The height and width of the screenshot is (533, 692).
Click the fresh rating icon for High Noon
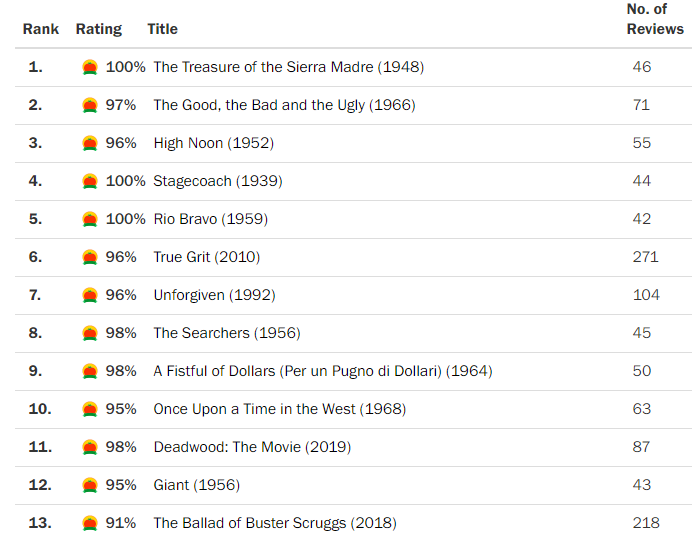coord(90,143)
